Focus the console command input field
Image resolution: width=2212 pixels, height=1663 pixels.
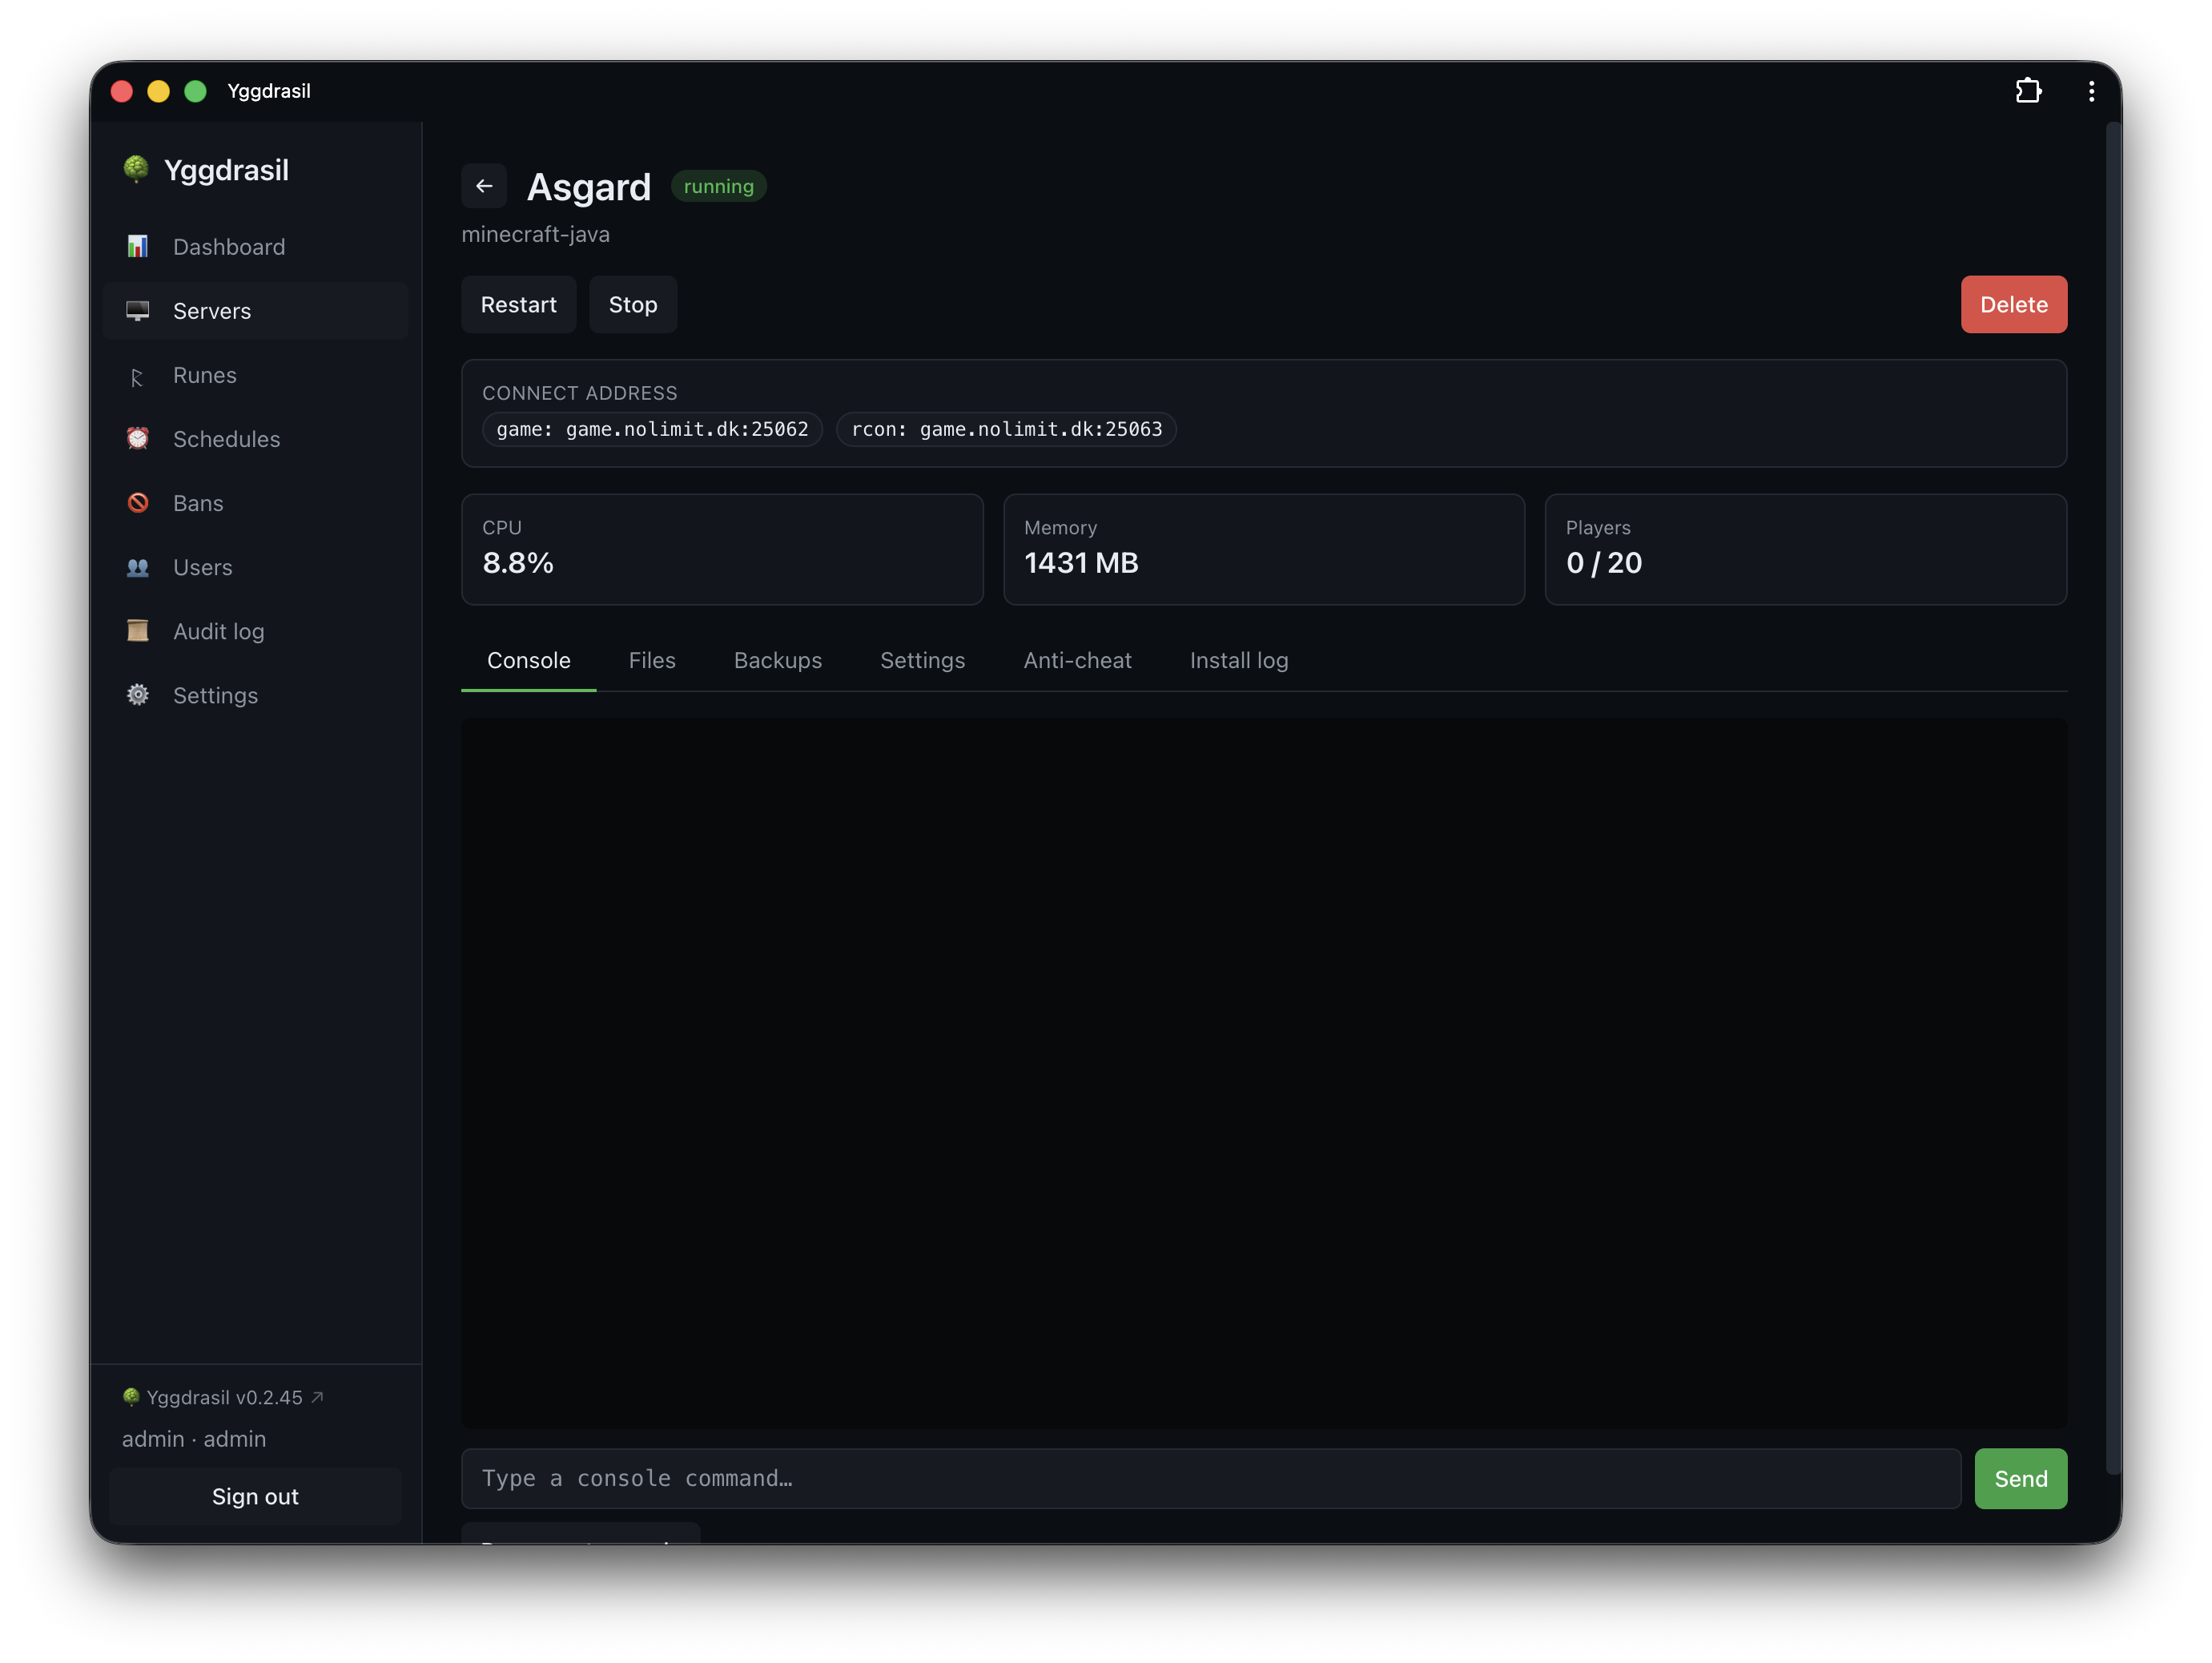(x=1210, y=1478)
